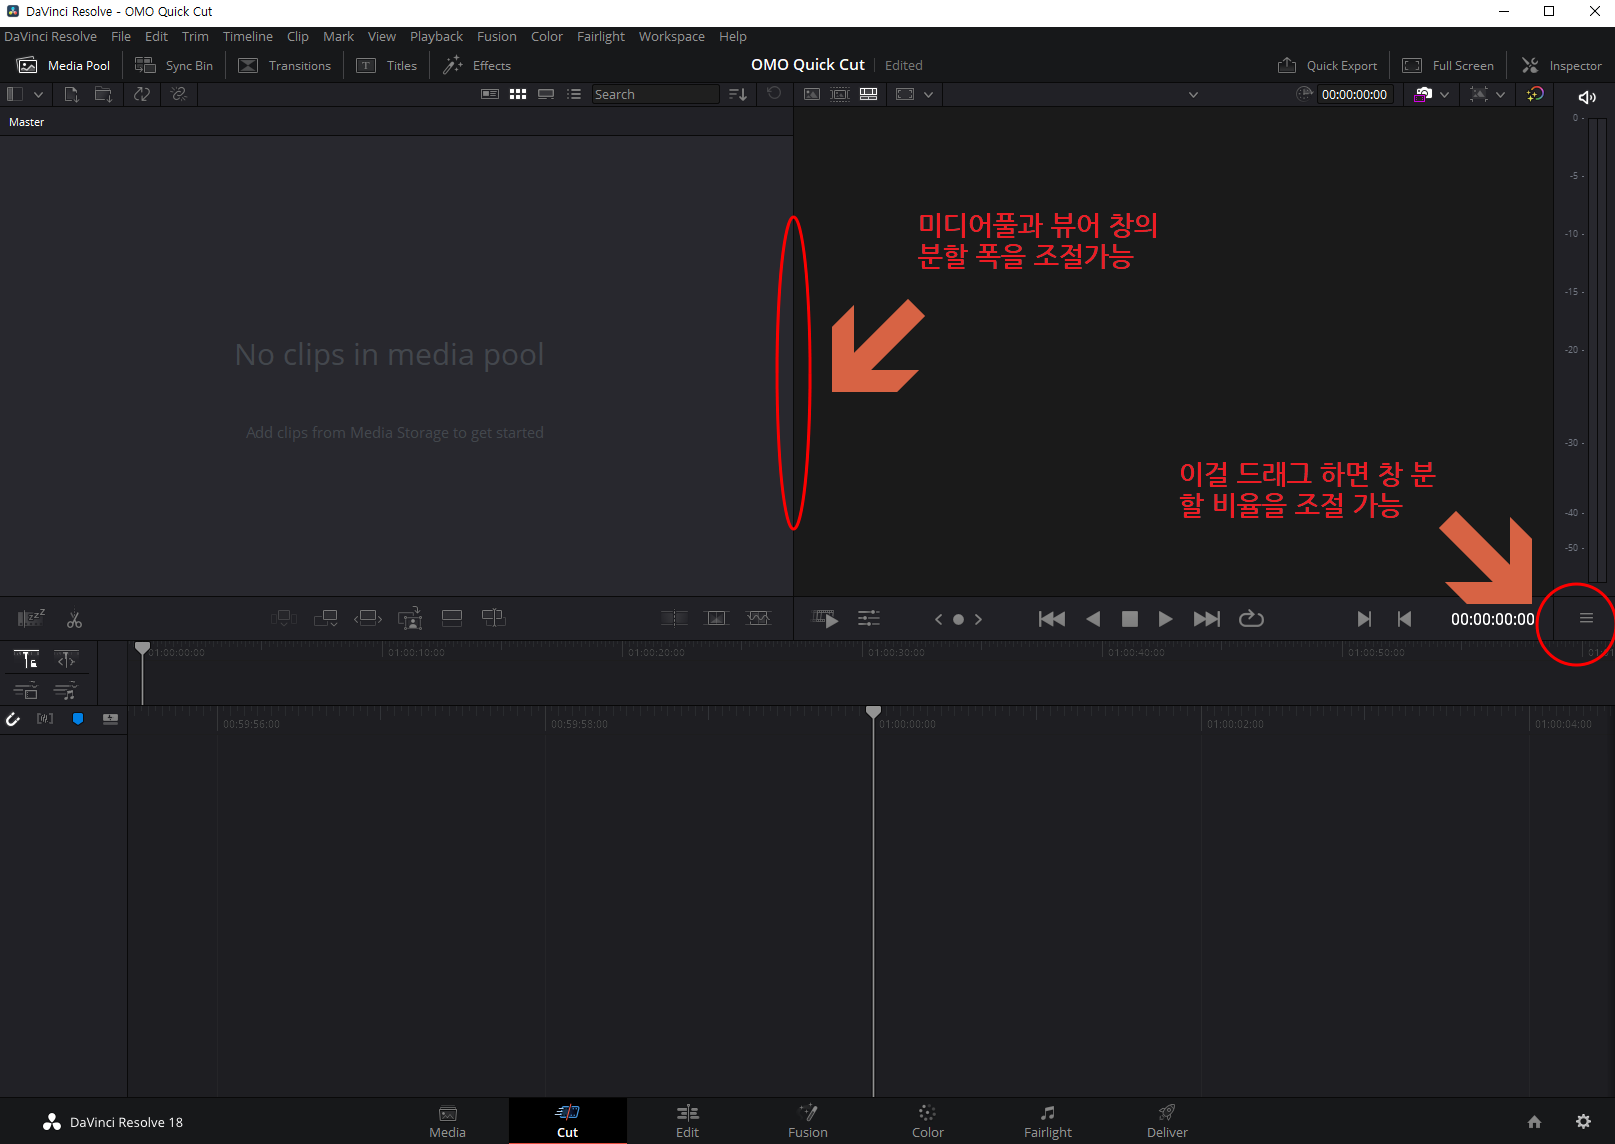Click Import Media Folder icon
This screenshot has height=1144, width=1615.
tap(103, 94)
